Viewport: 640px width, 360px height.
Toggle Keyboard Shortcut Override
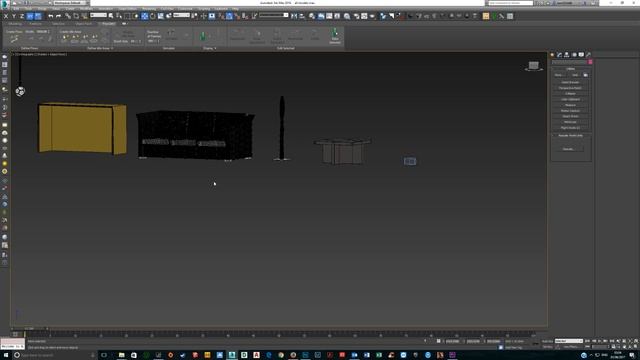[212, 16]
